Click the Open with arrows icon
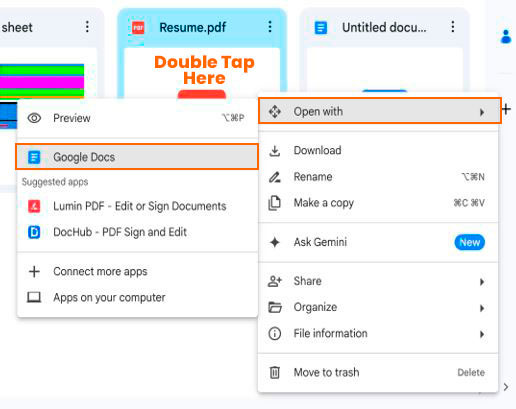 point(275,111)
